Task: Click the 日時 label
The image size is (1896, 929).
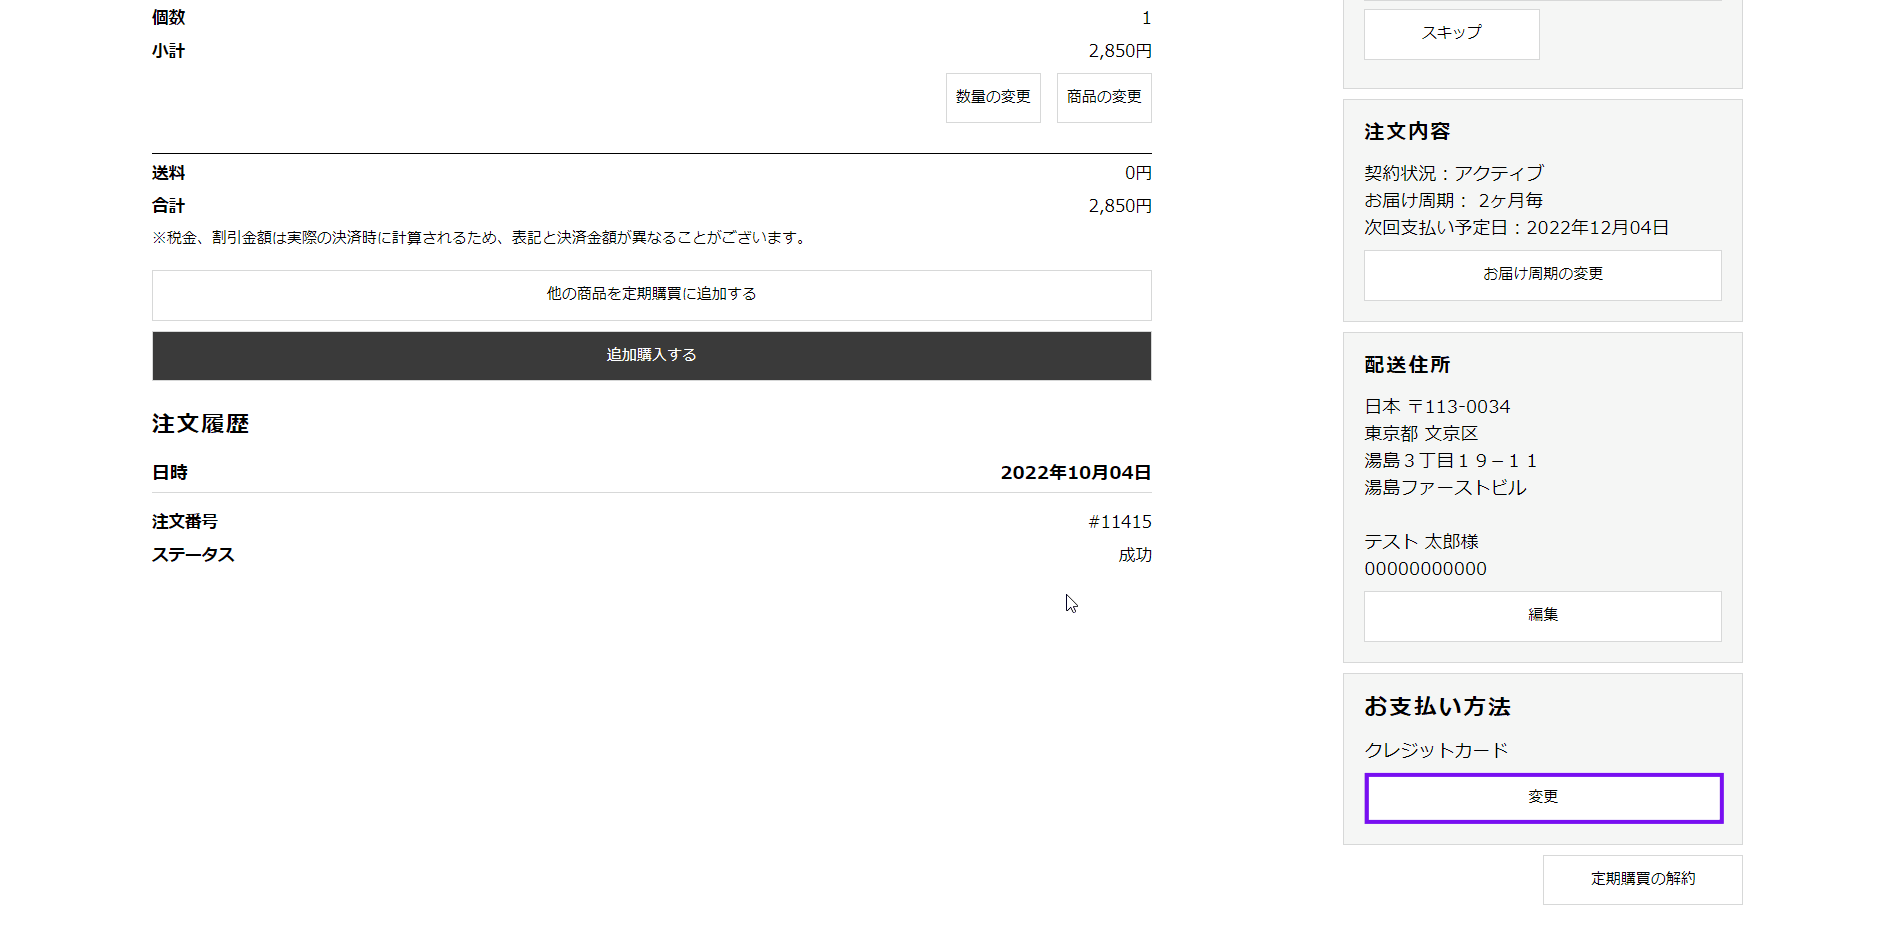Action: point(170,473)
